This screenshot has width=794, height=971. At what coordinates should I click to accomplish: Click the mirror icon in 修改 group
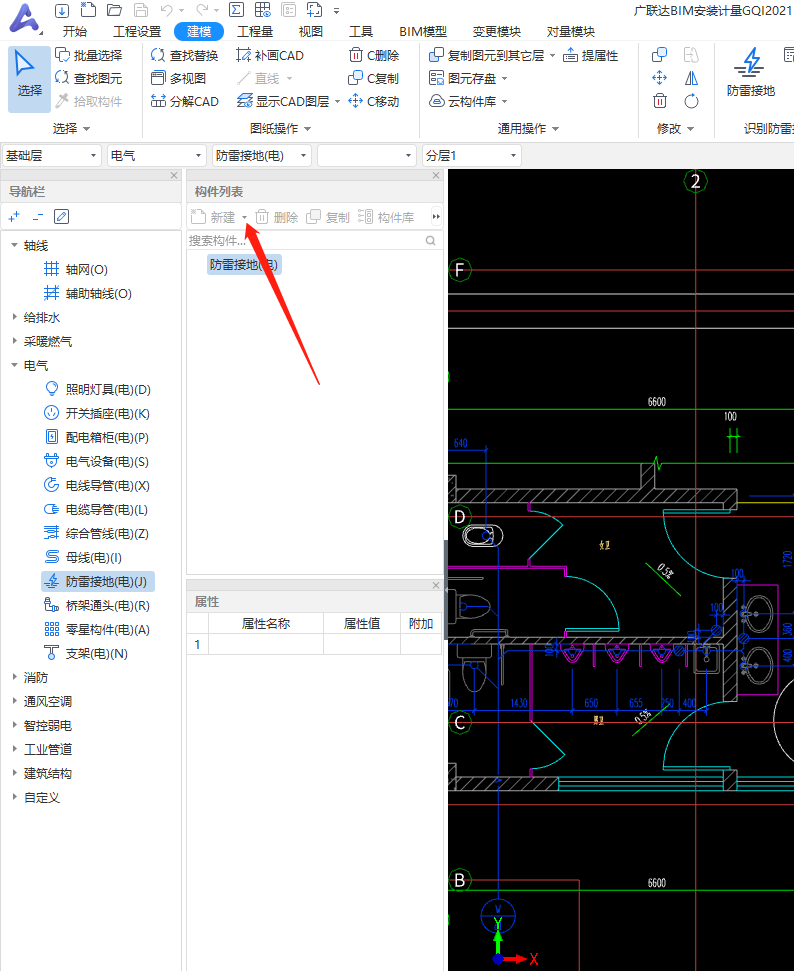[691, 78]
